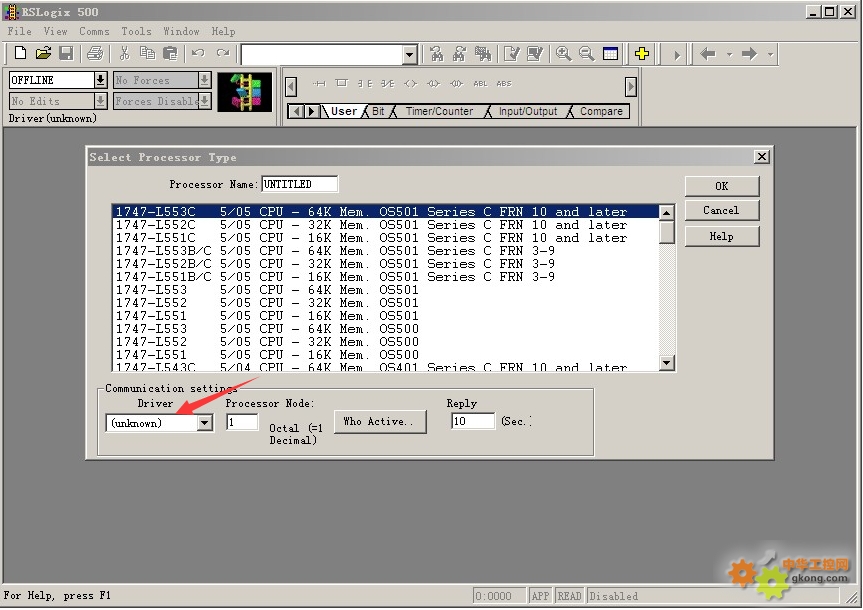Click the third binoculars Replace icon
The image size is (863, 610).
pyautogui.click(x=483, y=53)
